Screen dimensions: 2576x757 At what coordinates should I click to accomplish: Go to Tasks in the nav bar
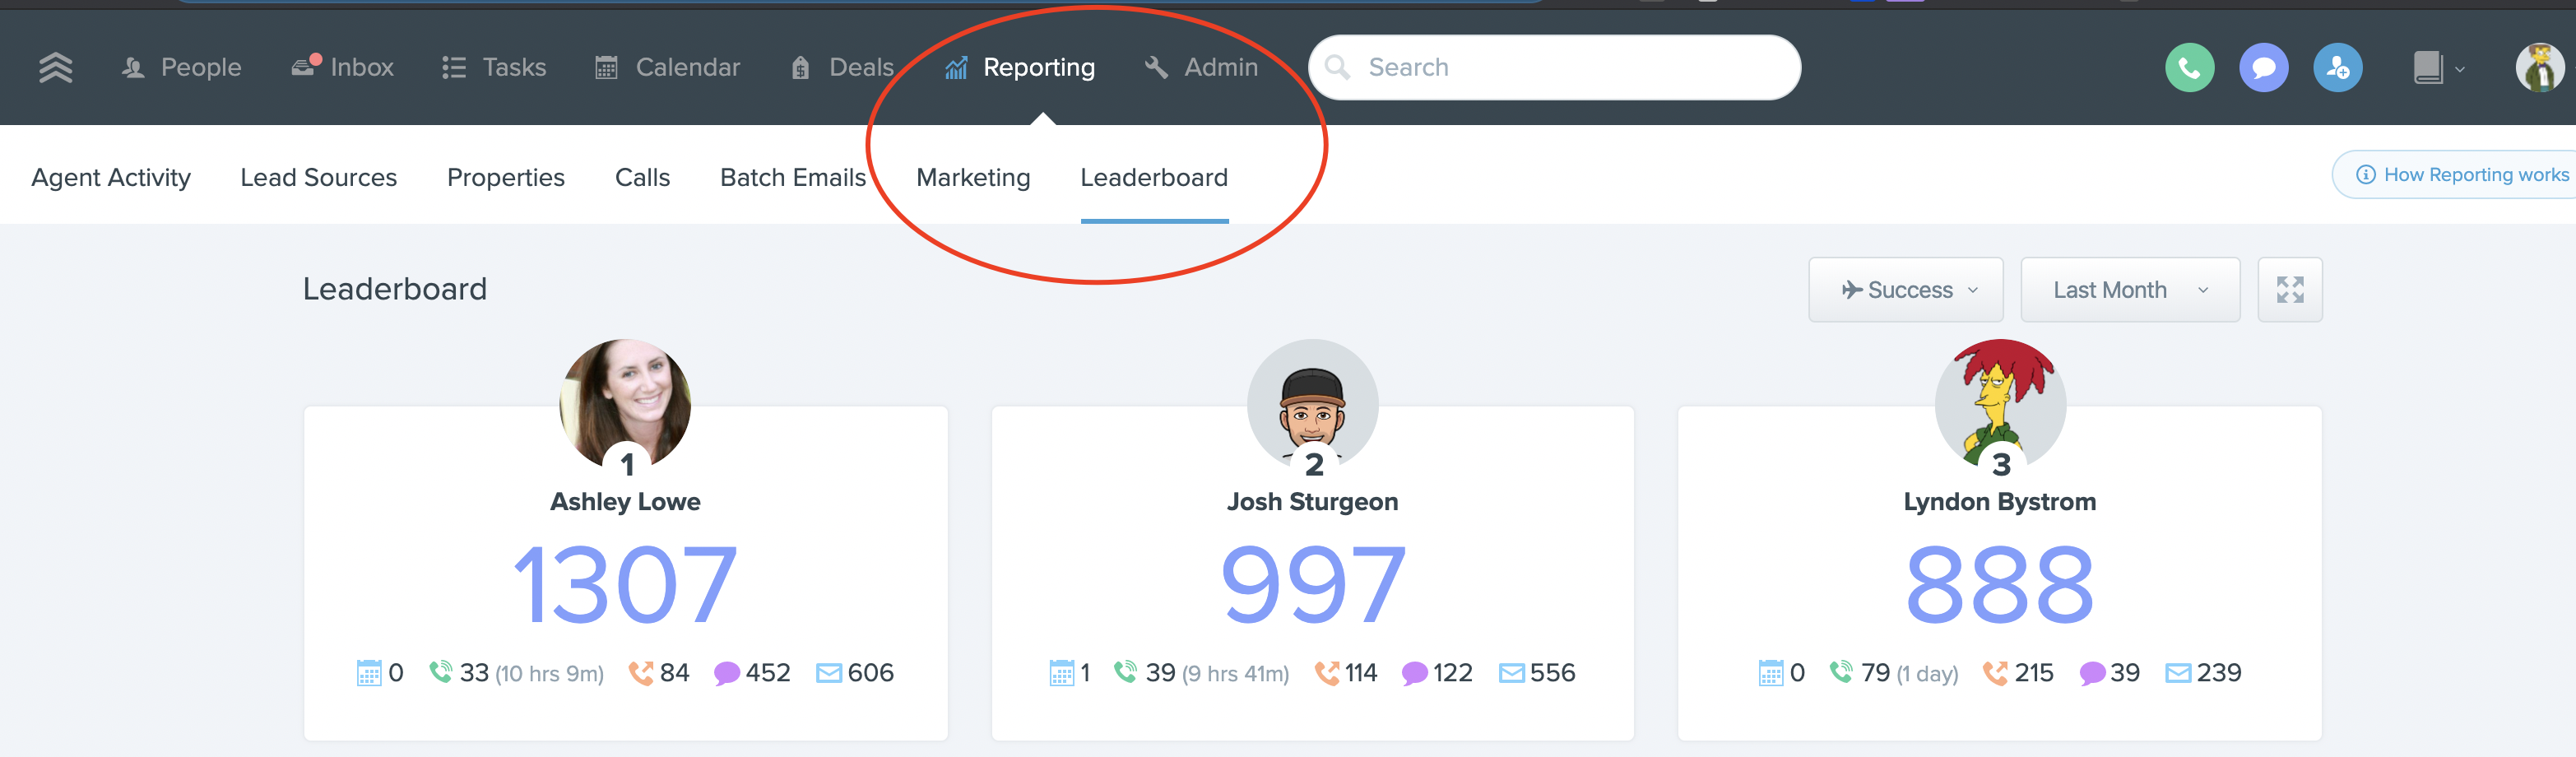[x=494, y=67]
